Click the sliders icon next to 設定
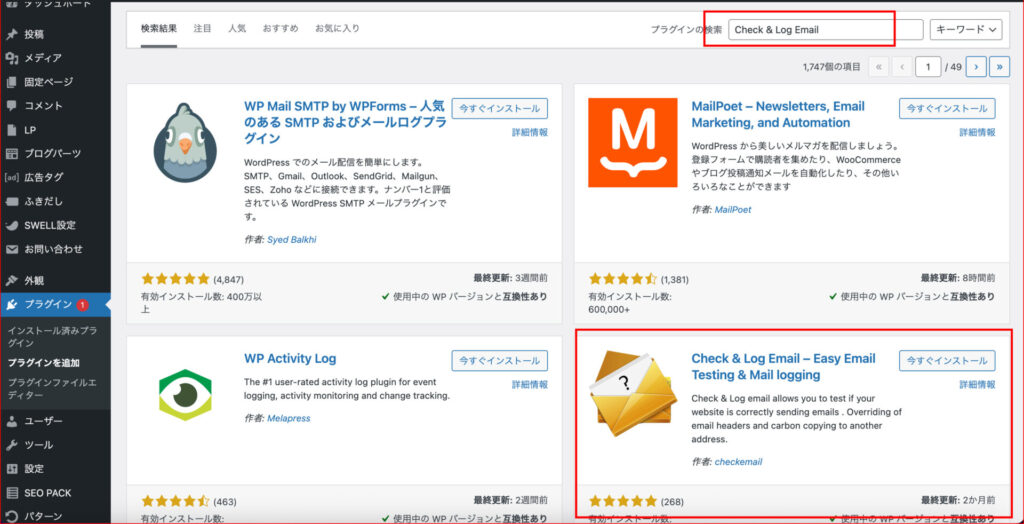This screenshot has width=1024, height=524. pos(12,468)
